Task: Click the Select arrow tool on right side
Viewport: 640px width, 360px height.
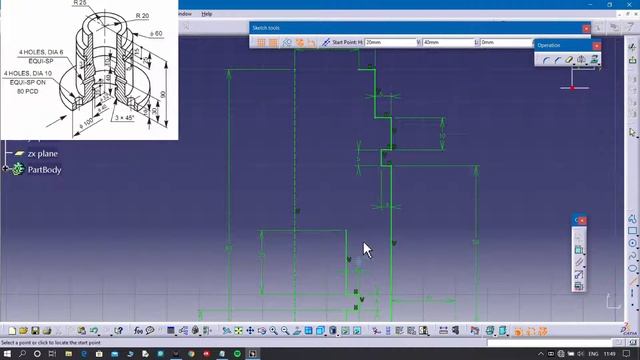Action: pyautogui.click(x=632, y=133)
